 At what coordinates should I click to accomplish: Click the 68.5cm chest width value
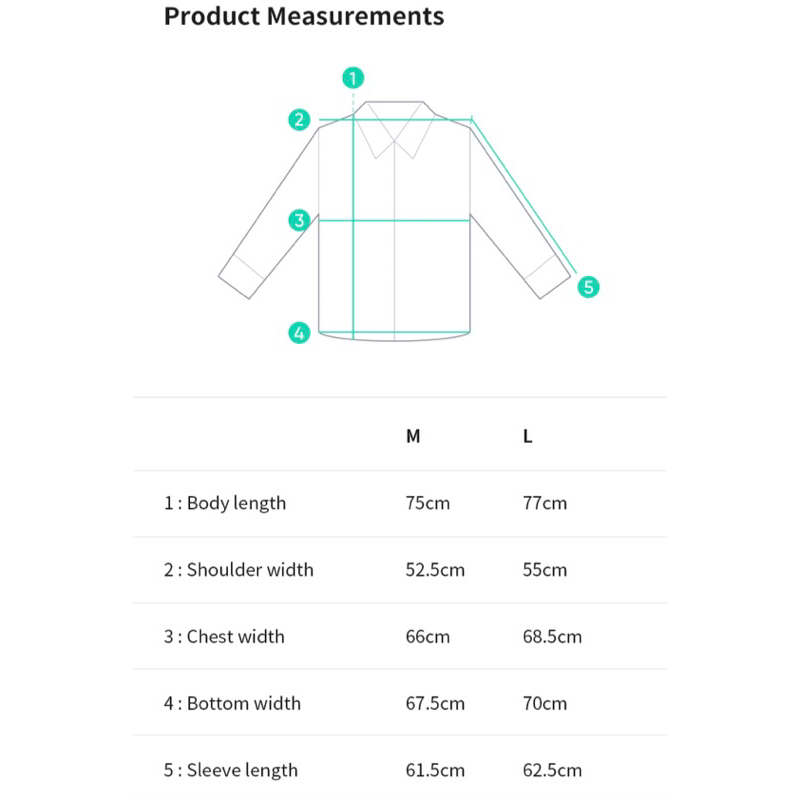pos(552,637)
